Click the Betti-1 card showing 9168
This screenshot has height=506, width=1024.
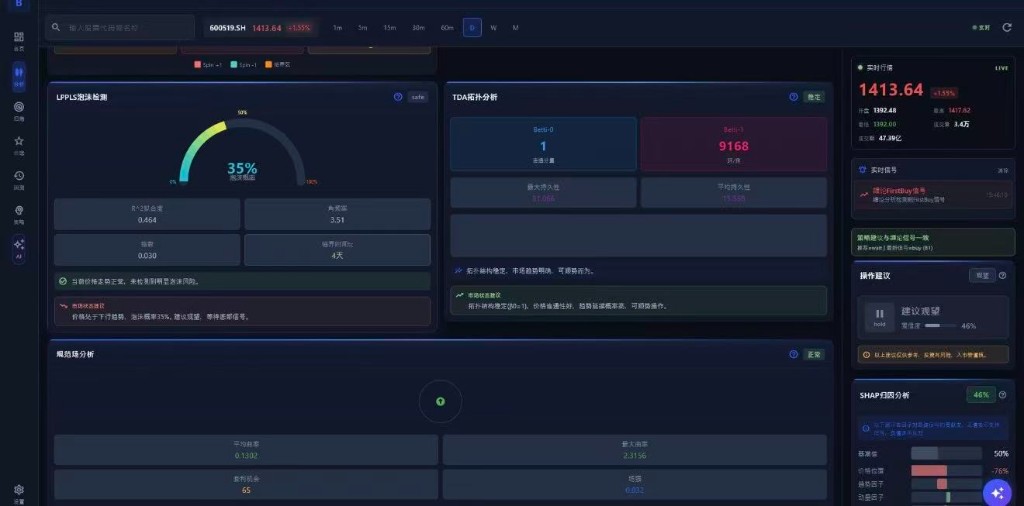(734, 144)
